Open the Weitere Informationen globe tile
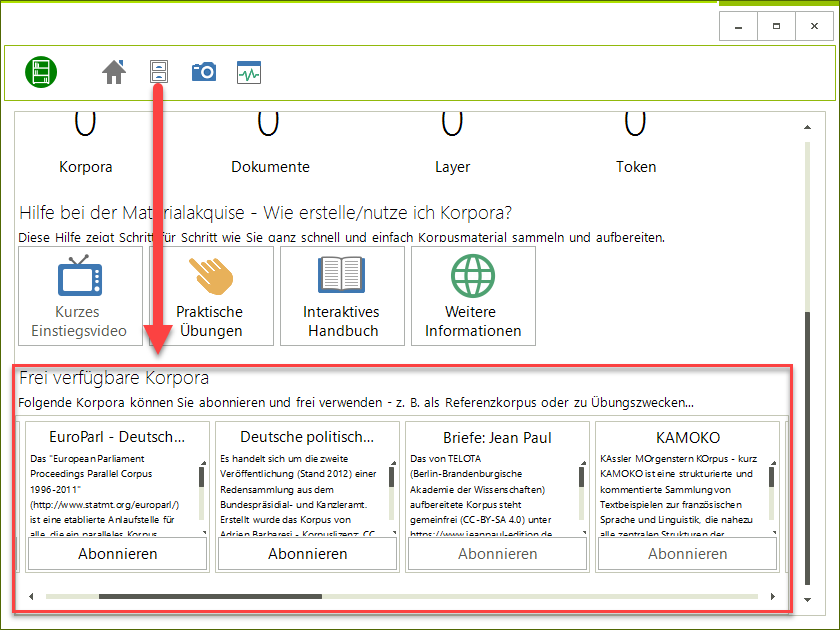The image size is (840, 630). point(473,296)
